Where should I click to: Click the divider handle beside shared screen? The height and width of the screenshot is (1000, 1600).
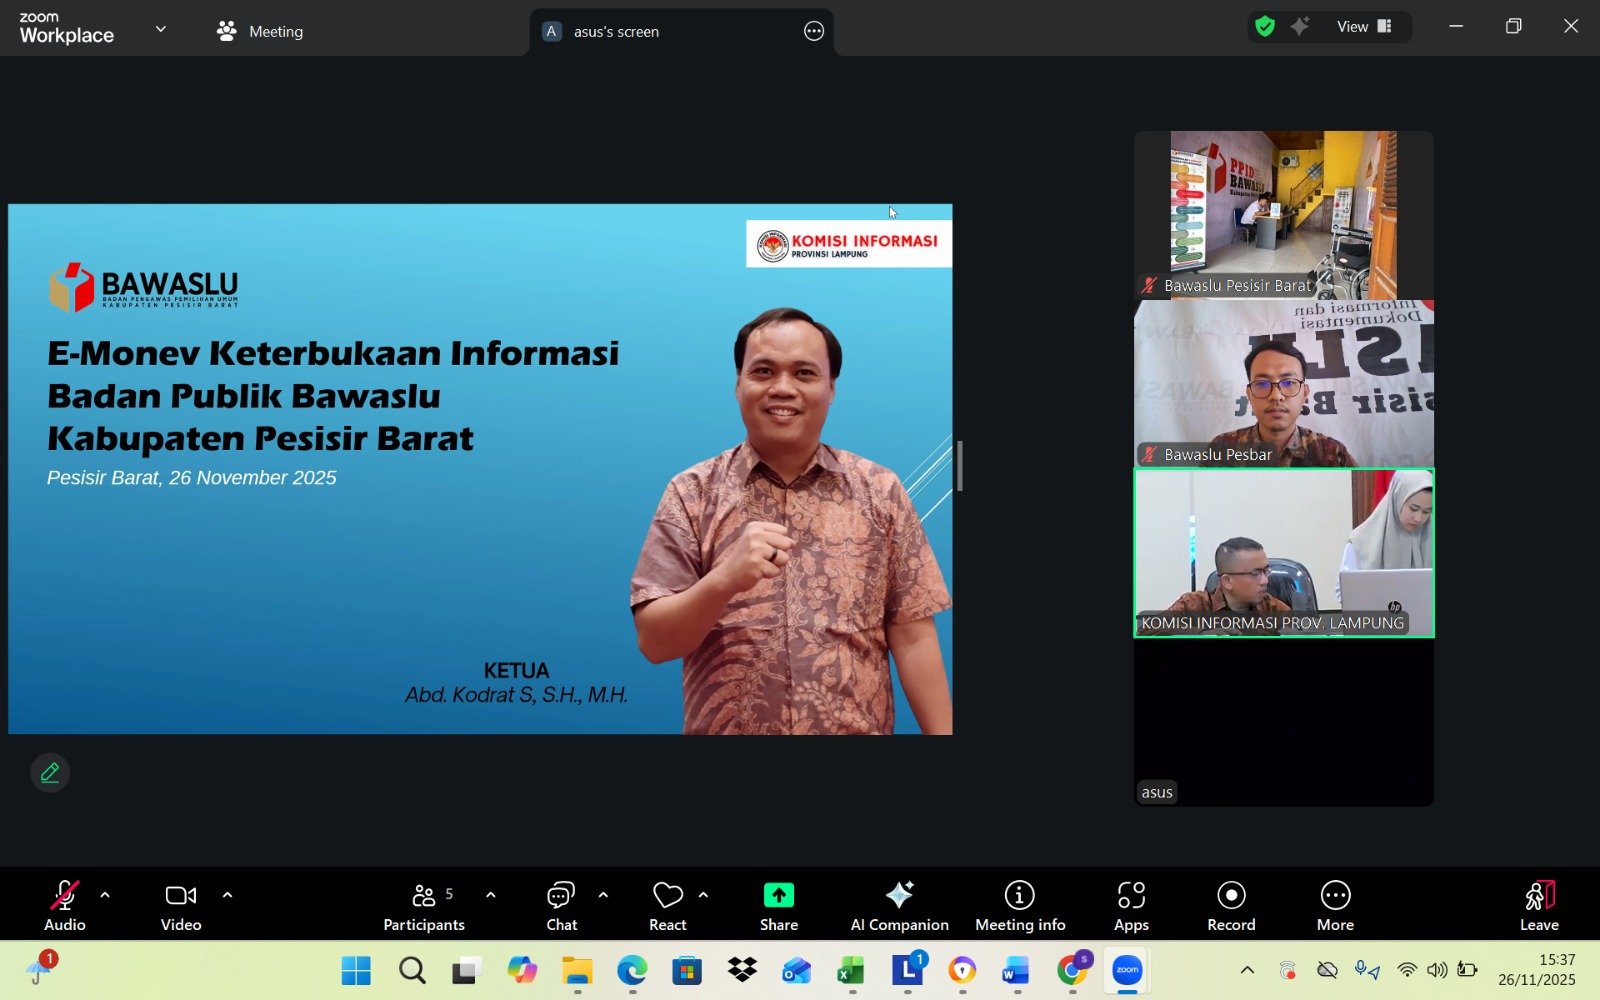click(x=960, y=466)
